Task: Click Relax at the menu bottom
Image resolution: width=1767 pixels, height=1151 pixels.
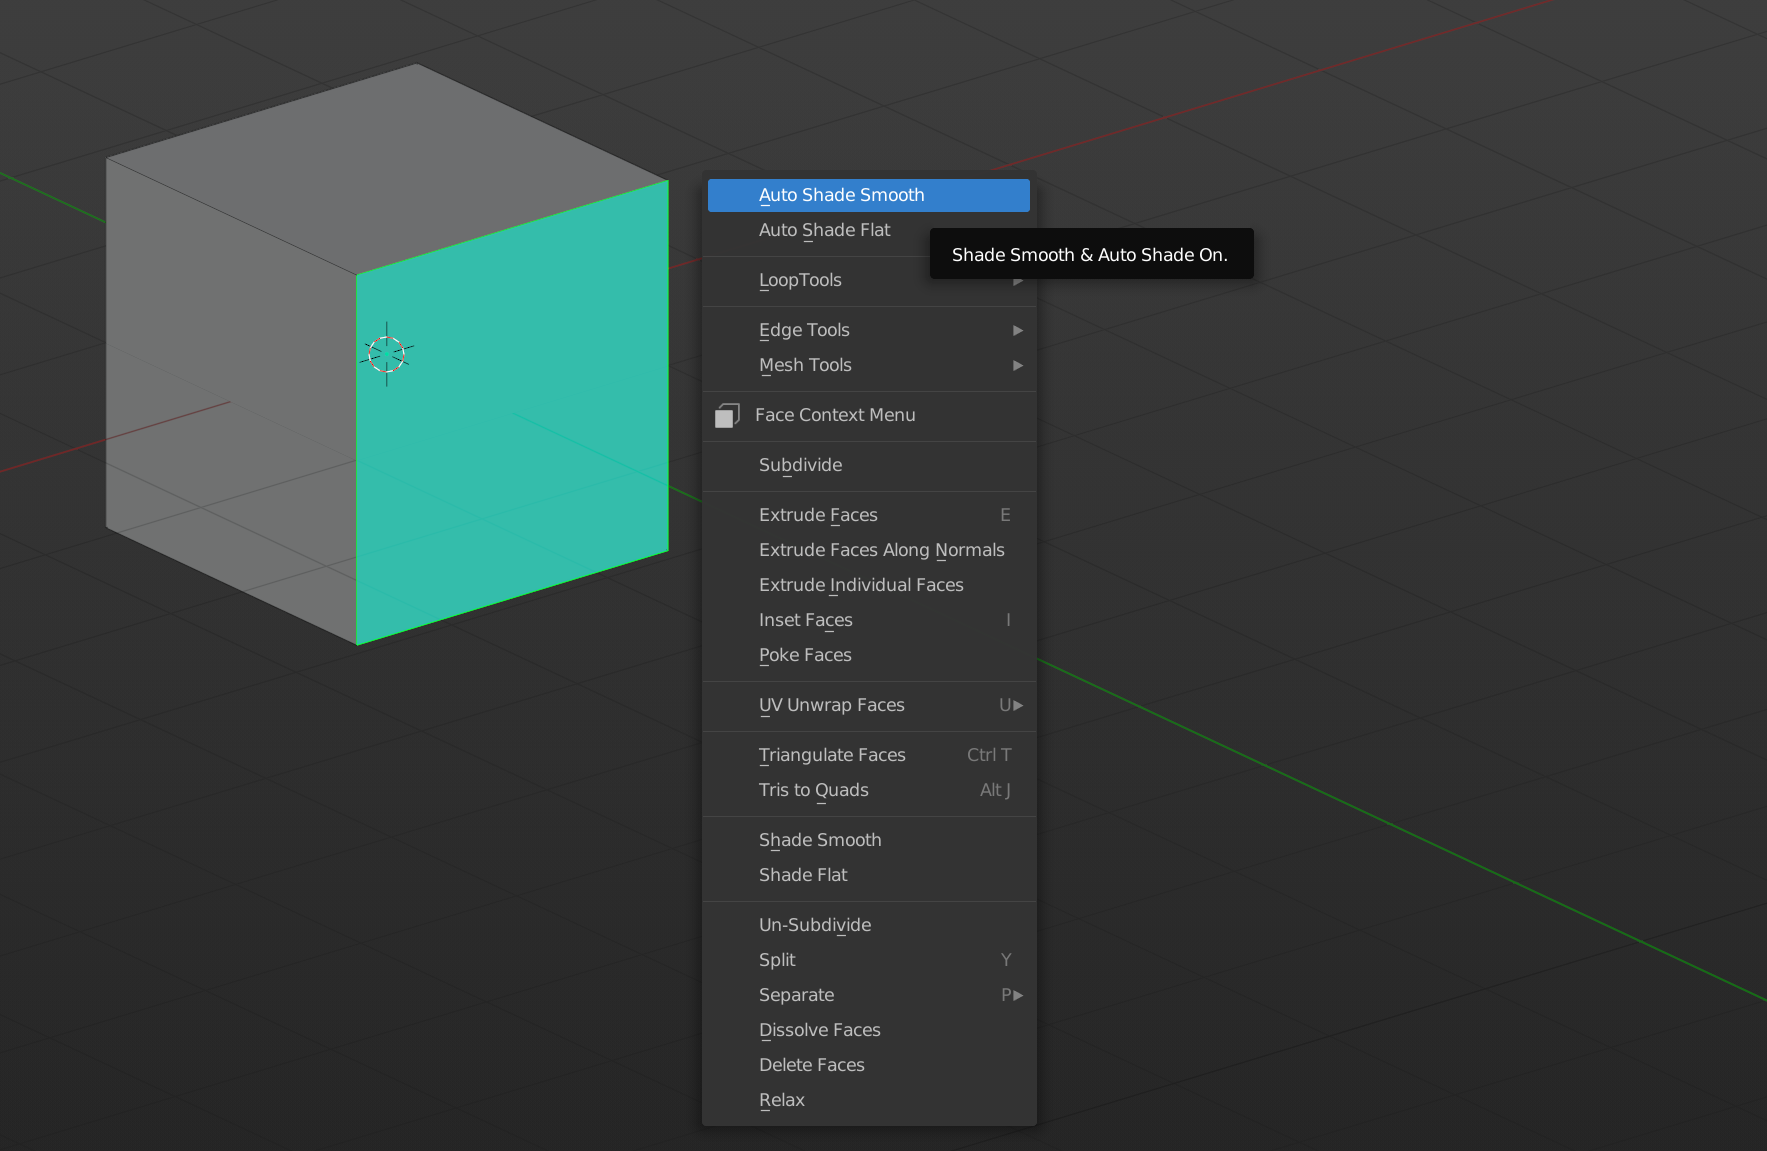Action: pos(868,1100)
